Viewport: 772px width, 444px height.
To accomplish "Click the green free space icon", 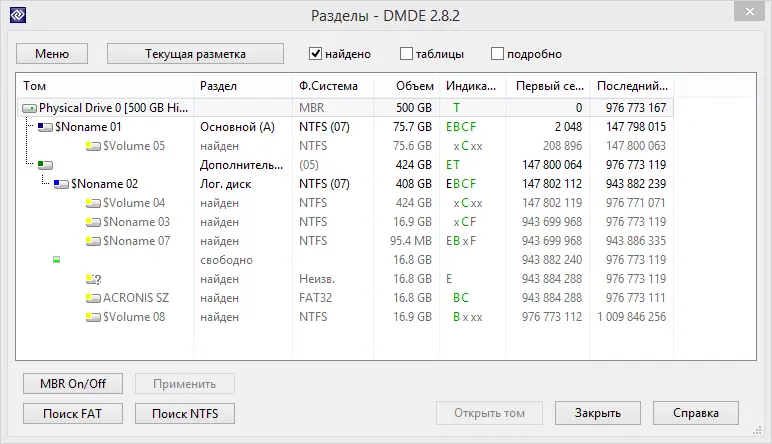I will (x=56, y=260).
